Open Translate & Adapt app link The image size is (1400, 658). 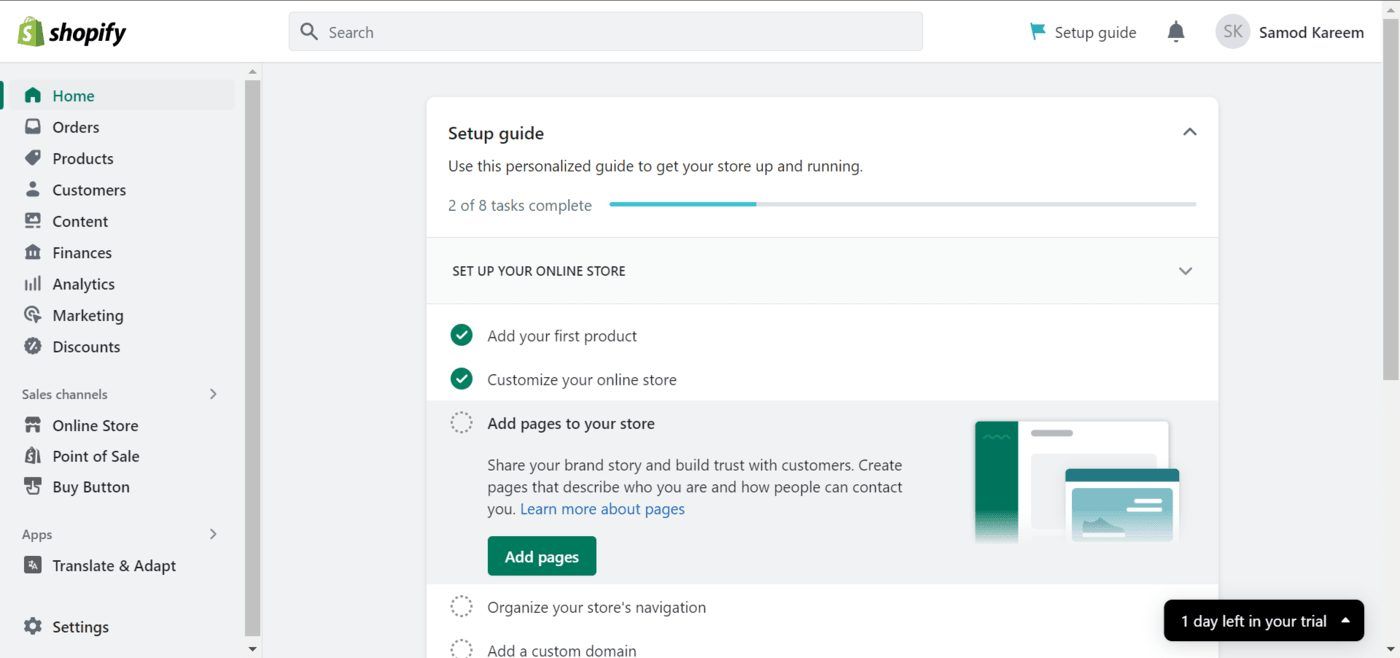(114, 565)
